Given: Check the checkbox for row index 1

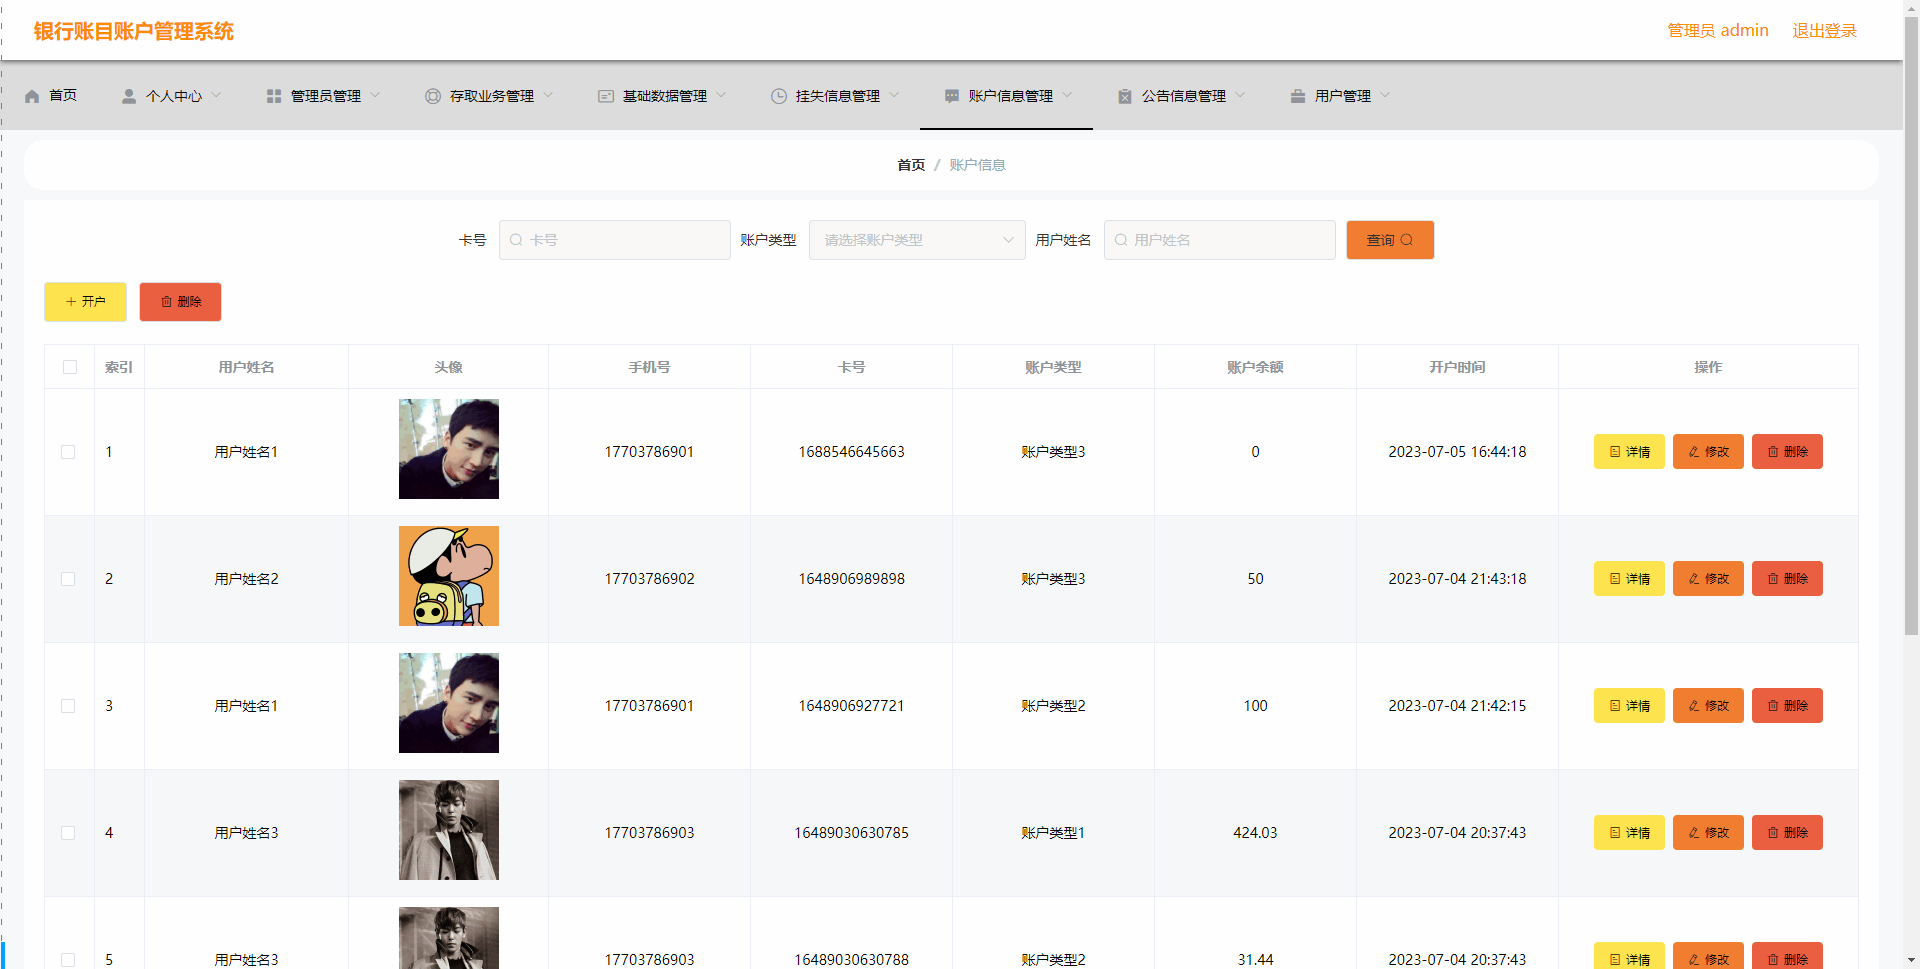Looking at the screenshot, I should coord(68,452).
